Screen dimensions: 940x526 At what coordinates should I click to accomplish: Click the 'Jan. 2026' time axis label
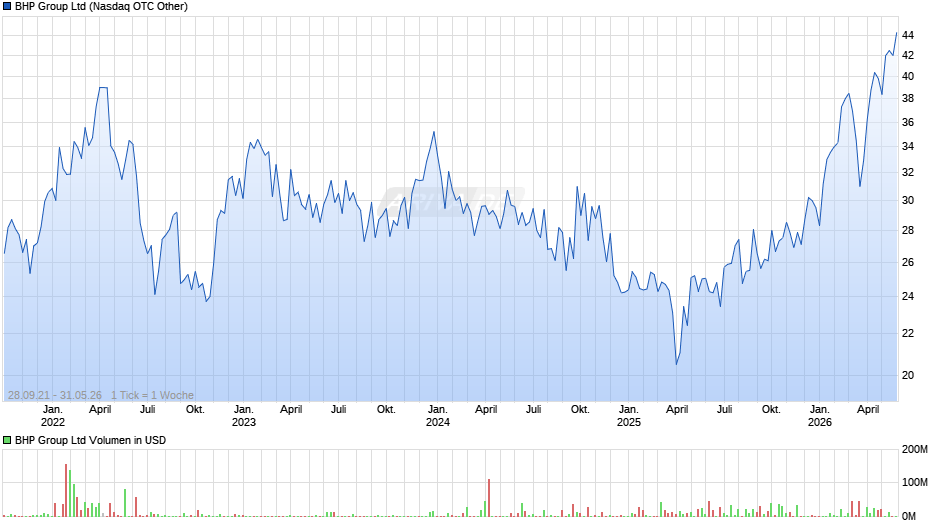point(820,416)
